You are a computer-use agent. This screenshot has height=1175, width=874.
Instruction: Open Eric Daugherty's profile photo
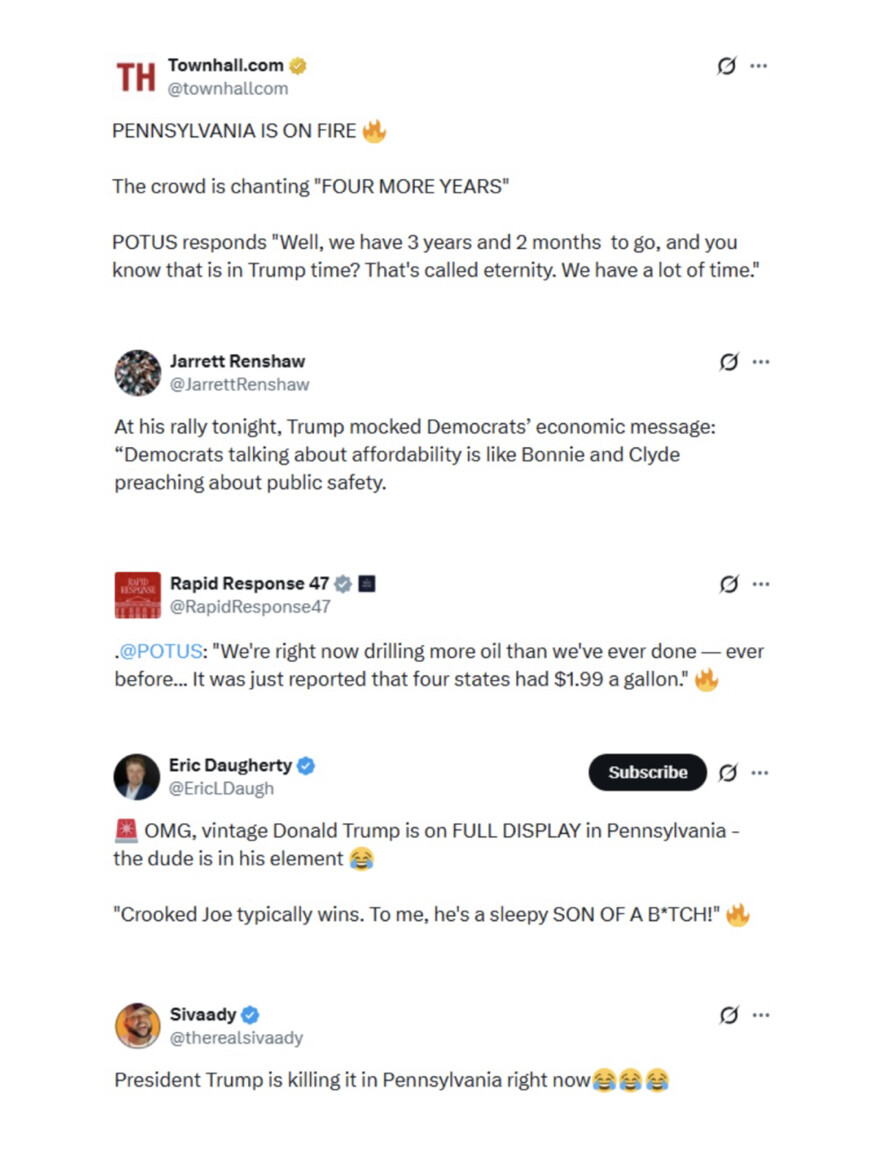pos(137,777)
